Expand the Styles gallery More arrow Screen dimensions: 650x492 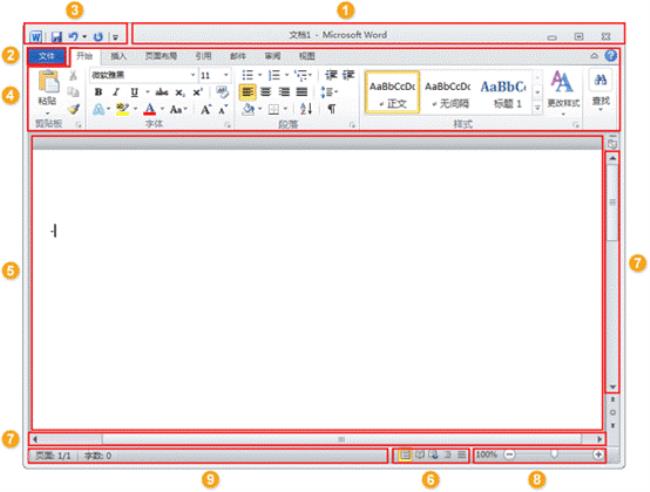pyautogui.click(x=537, y=108)
